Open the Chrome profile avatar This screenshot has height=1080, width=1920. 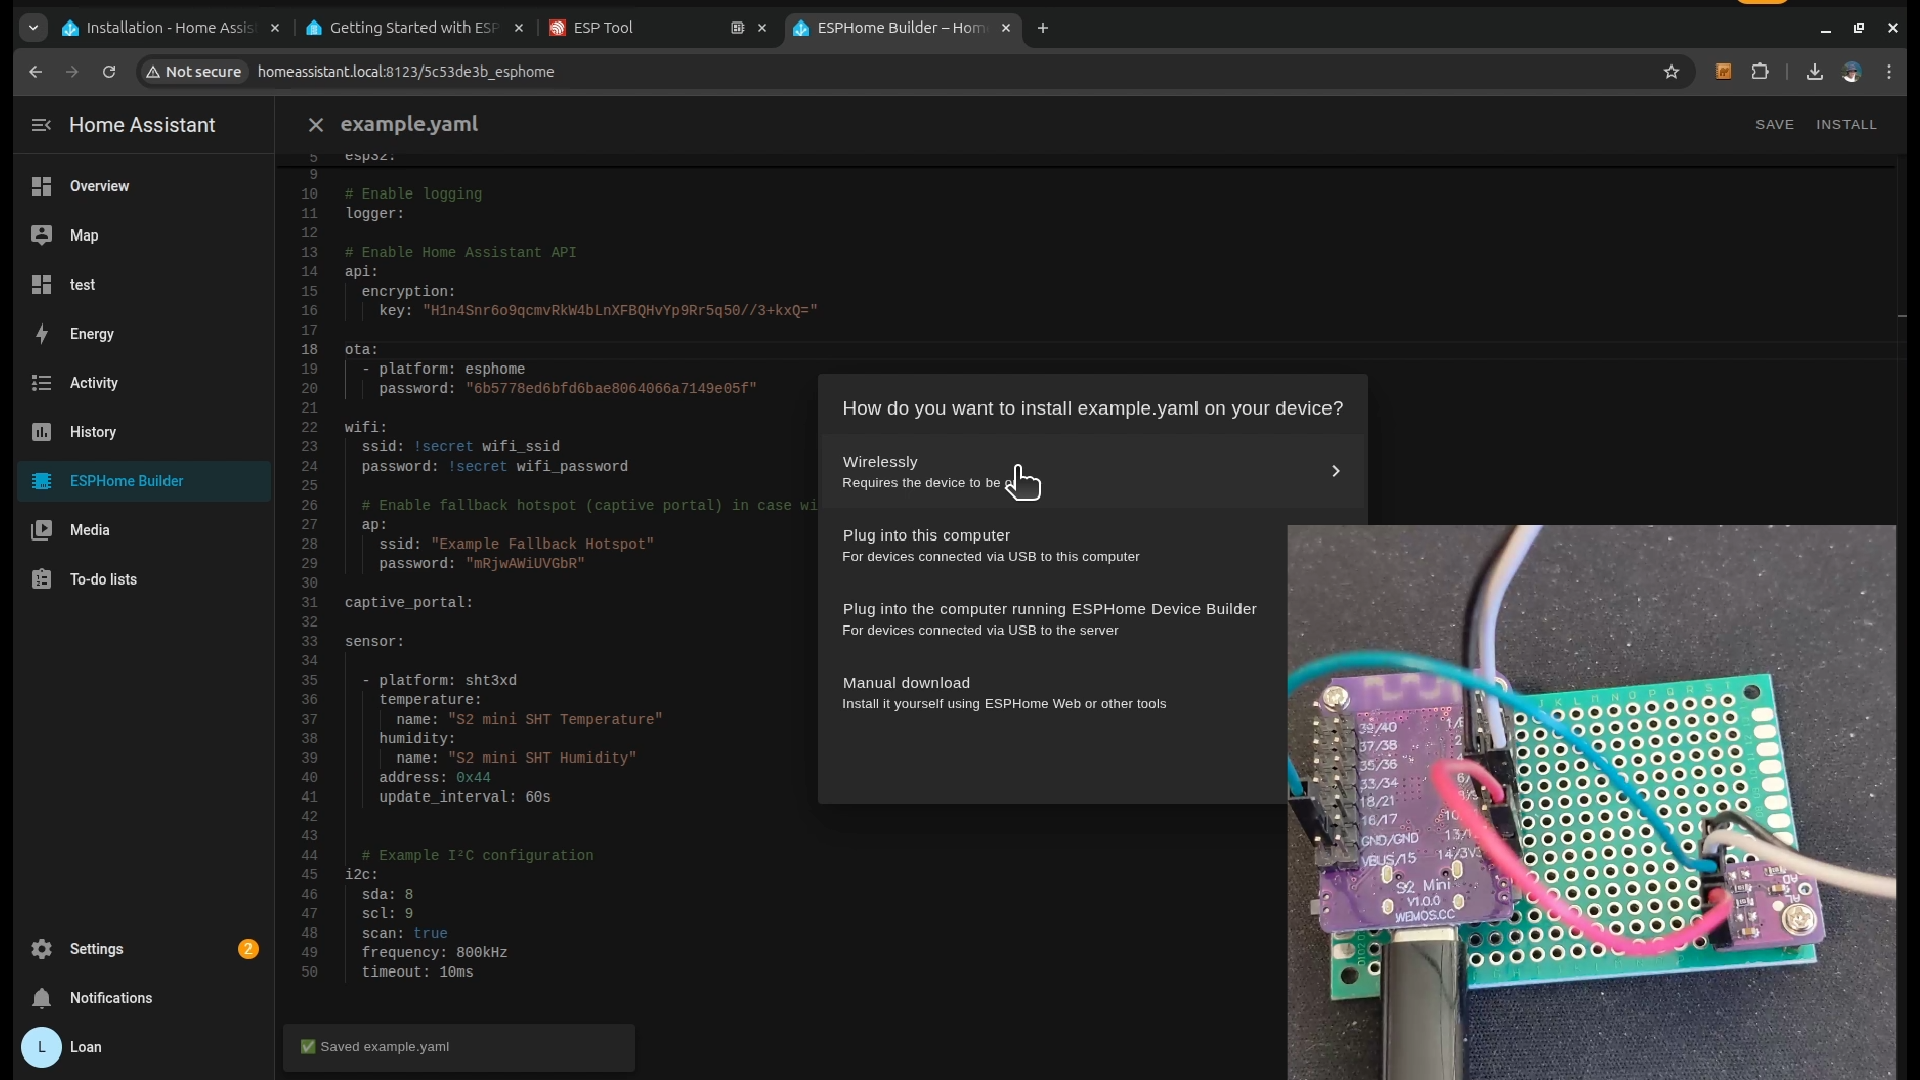point(1852,72)
